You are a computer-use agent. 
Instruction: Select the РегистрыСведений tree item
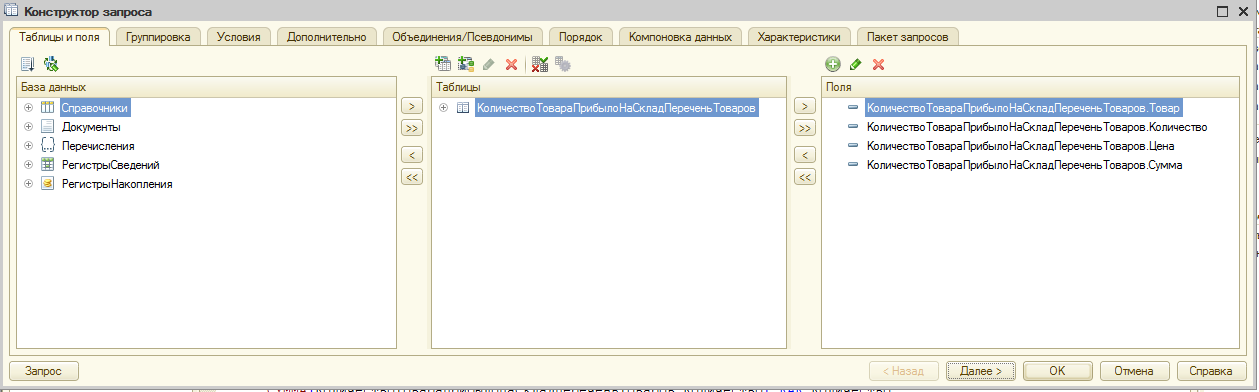click(110, 165)
